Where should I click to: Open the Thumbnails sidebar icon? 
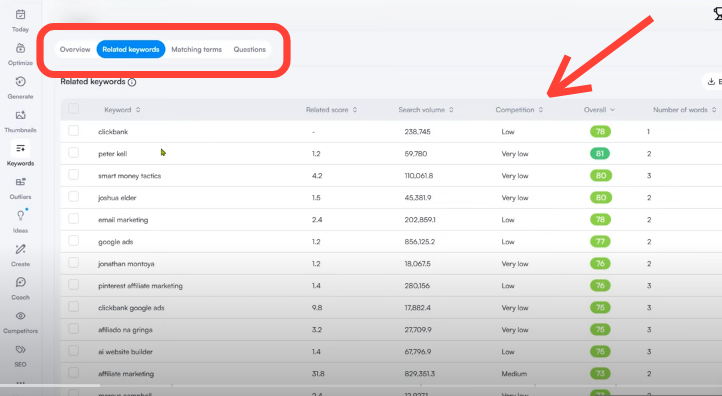pyautogui.click(x=20, y=115)
